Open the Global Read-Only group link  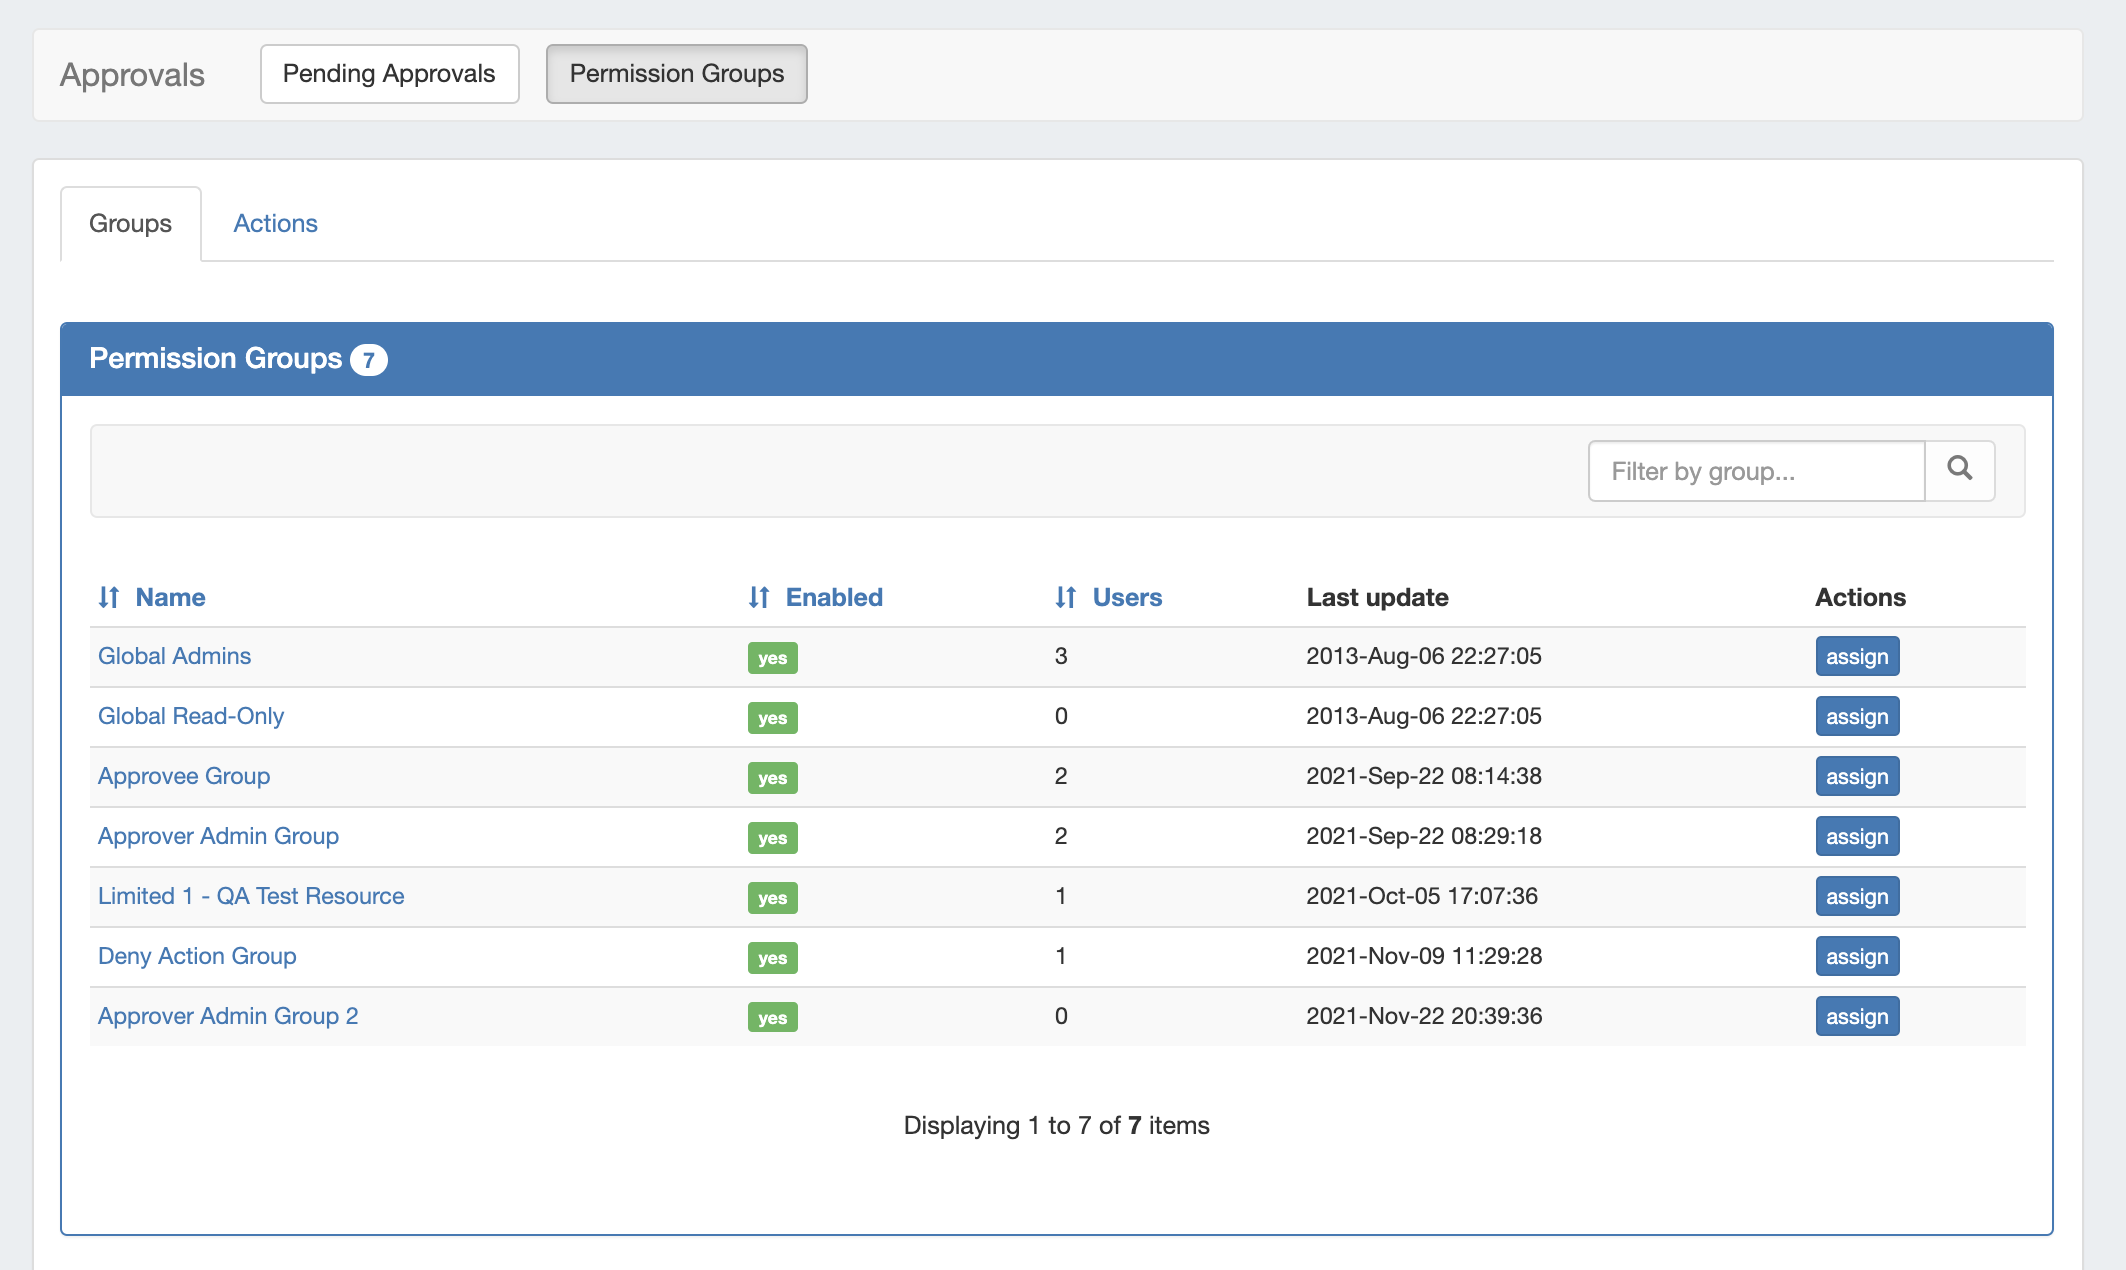pos(191,716)
